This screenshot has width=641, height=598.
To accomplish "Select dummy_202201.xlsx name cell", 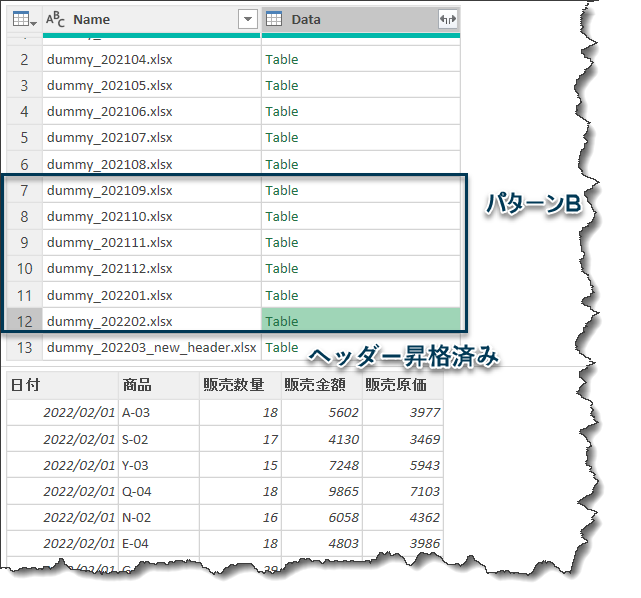I will tap(152, 295).
